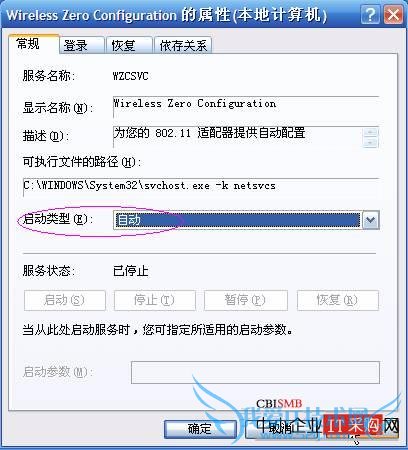Click the 停止(T) button
The width and height of the screenshot is (408, 450).
(155, 300)
